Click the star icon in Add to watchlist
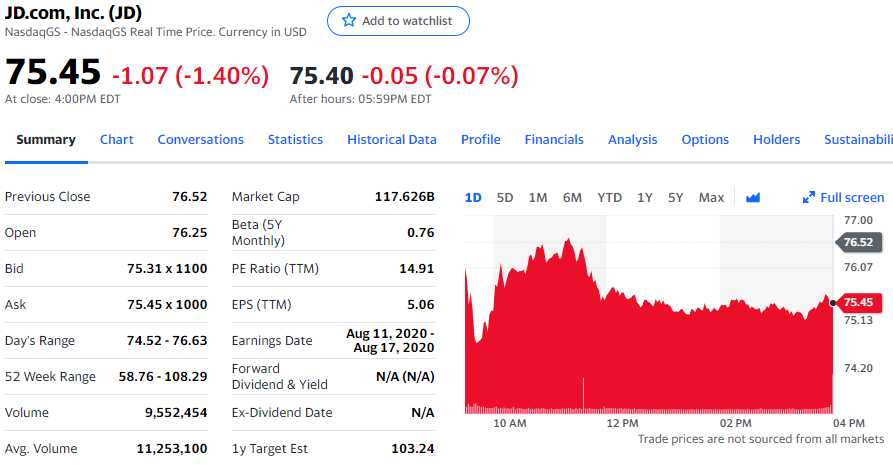This screenshot has width=893, height=465. pyautogui.click(x=349, y=21)
